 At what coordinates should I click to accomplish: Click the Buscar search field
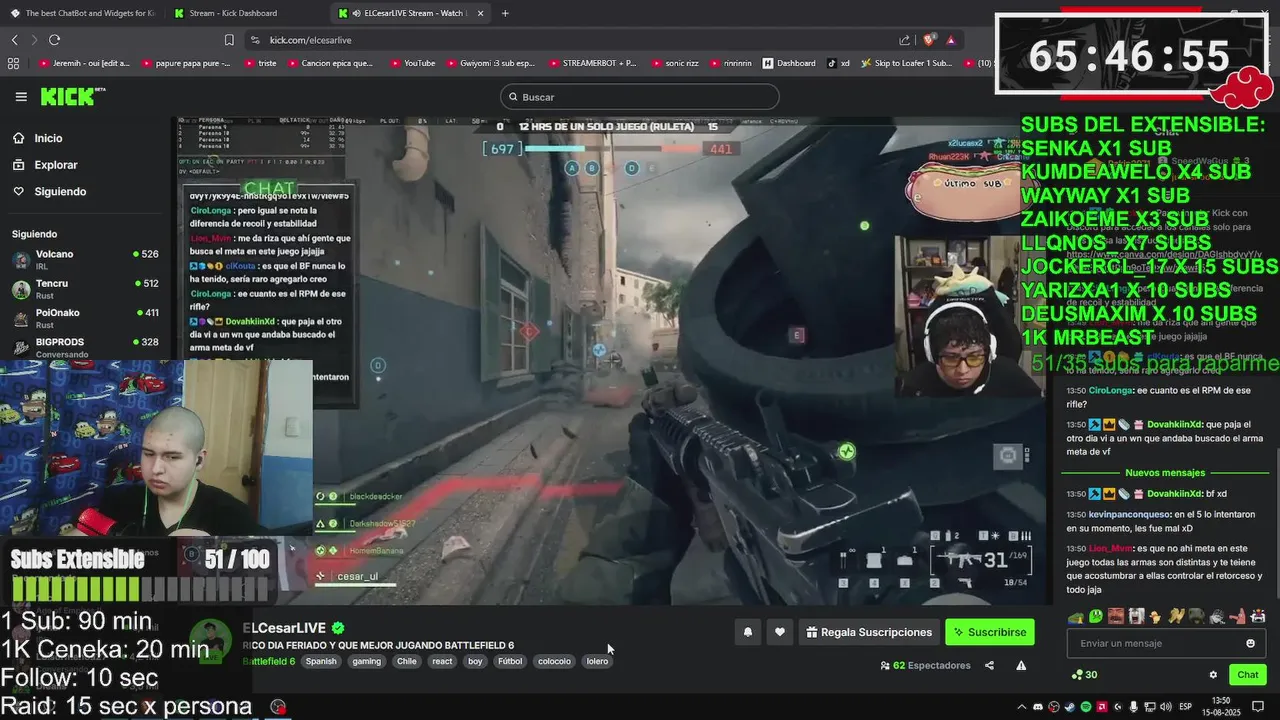point(640,97)
